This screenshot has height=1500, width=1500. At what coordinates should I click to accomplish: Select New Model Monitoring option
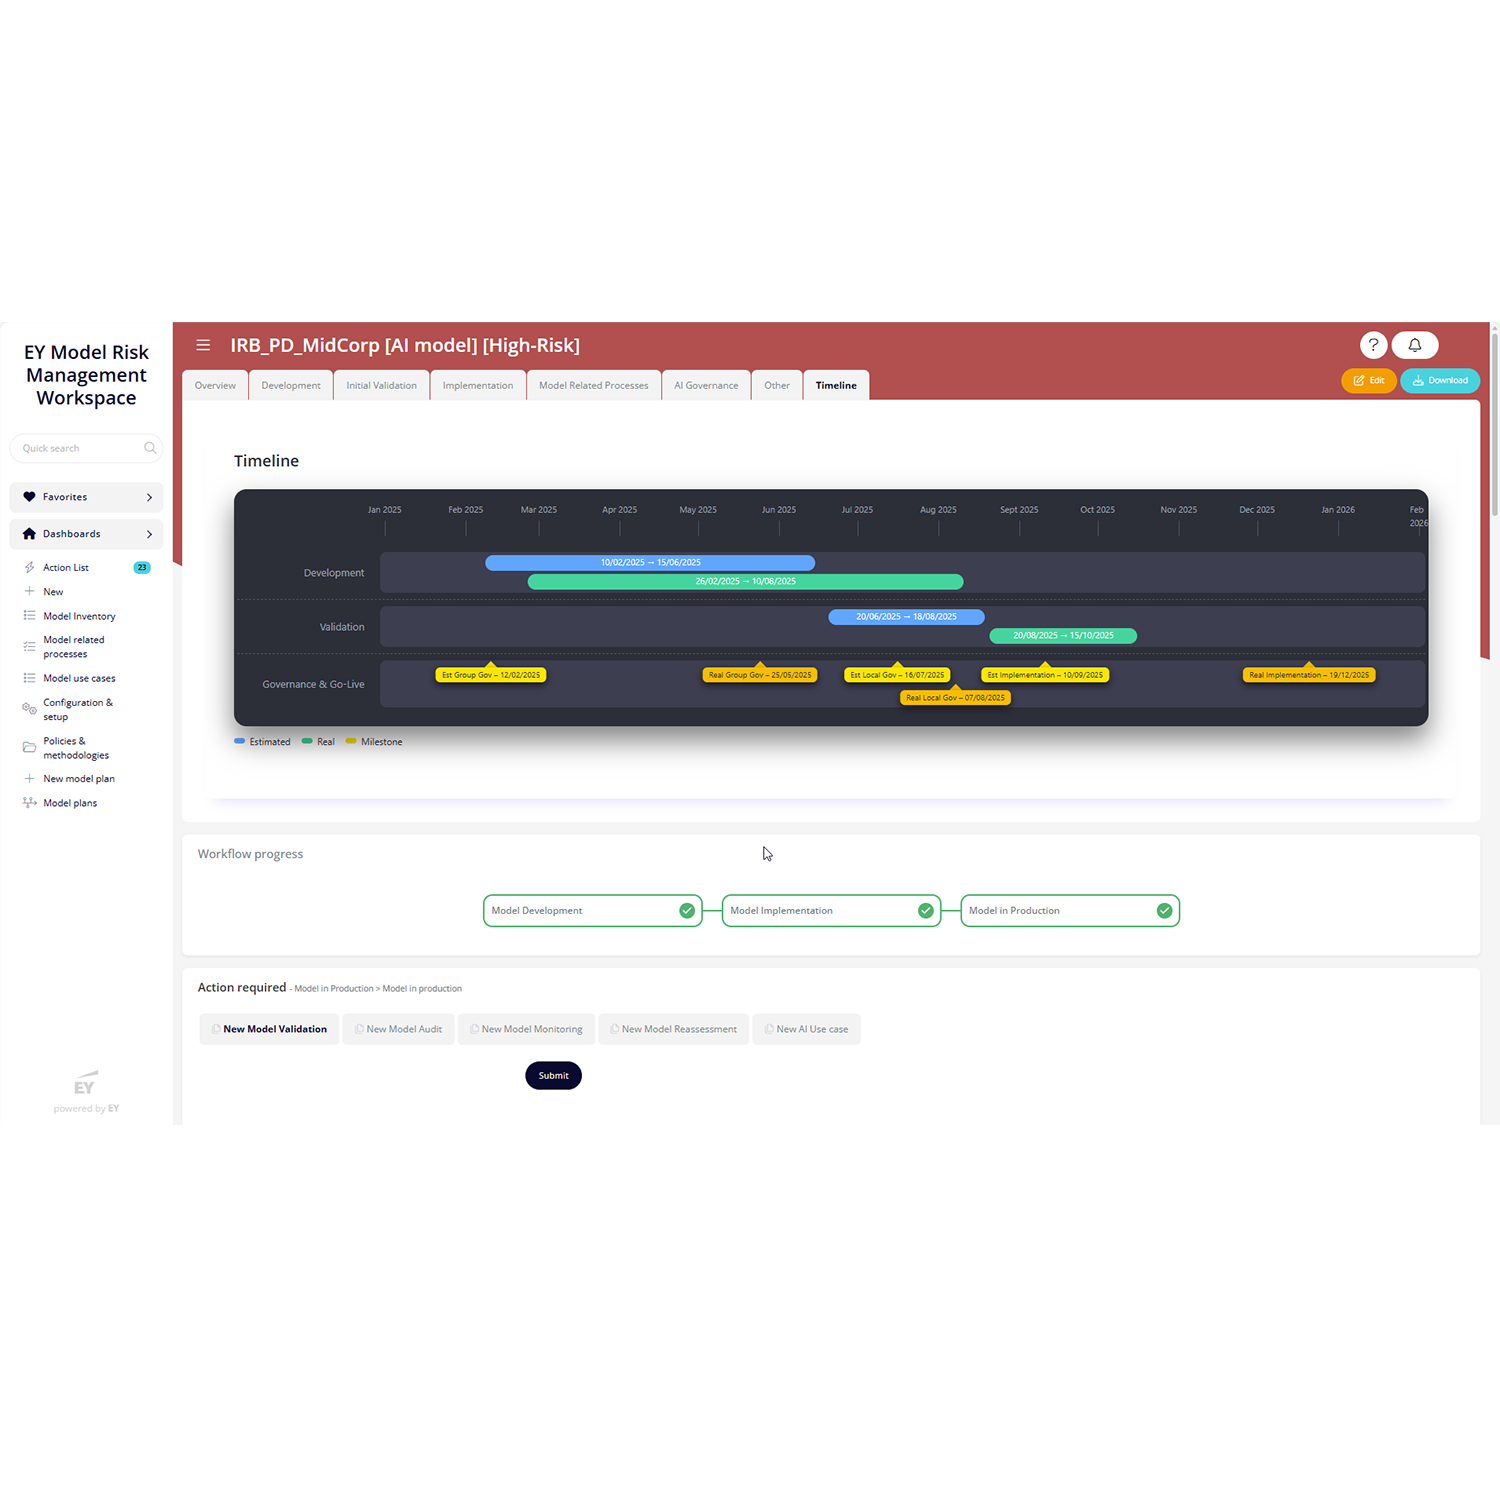point(526,1029)
